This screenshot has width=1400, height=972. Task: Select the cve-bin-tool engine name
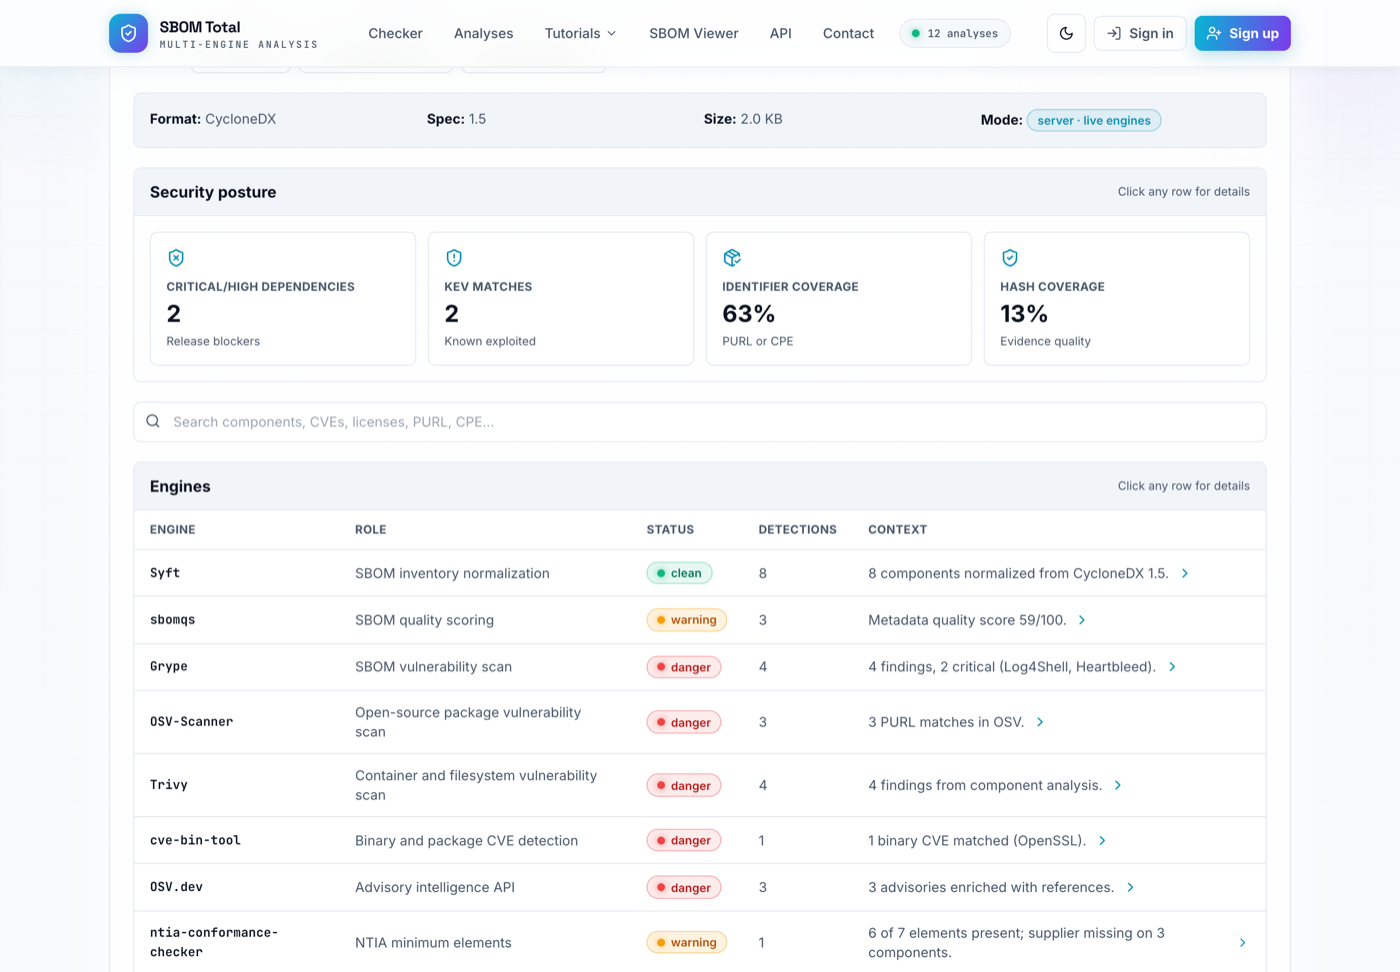pyautogui.click(x=195, y=841)
